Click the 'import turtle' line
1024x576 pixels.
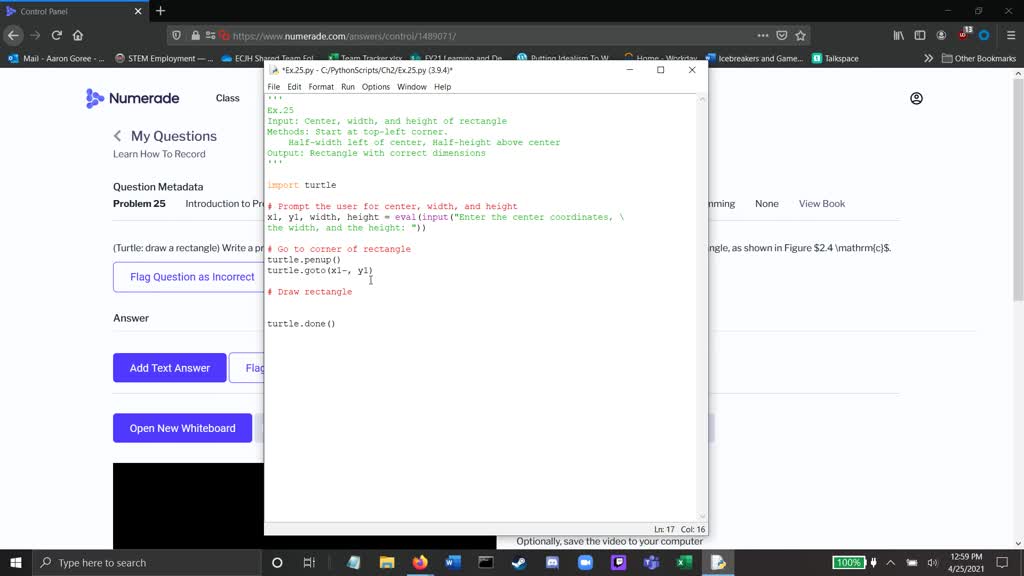(302, 185)
